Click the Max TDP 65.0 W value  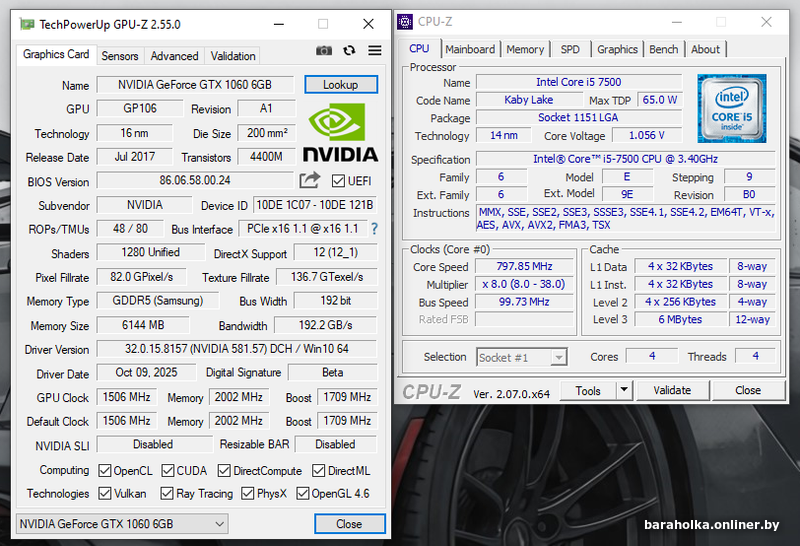click(x=660, y=100)
